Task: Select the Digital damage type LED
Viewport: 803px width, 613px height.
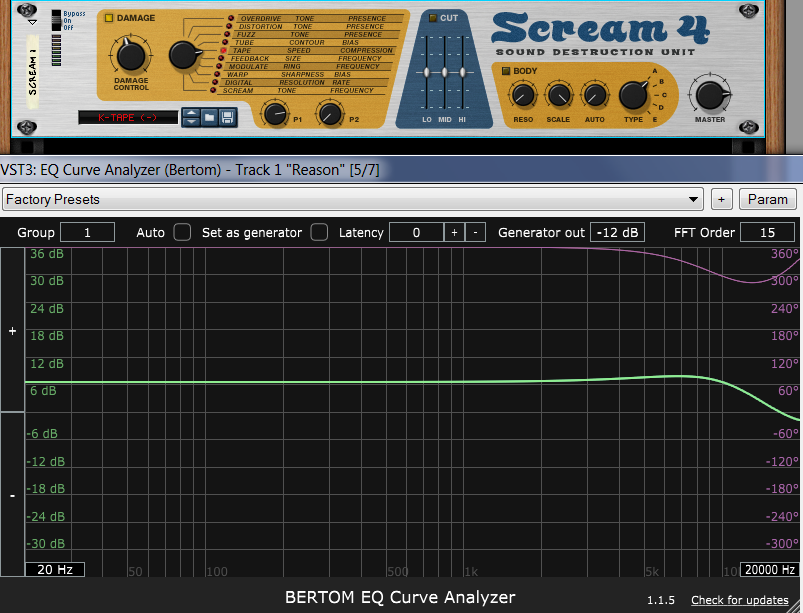Action: (215, 82)
